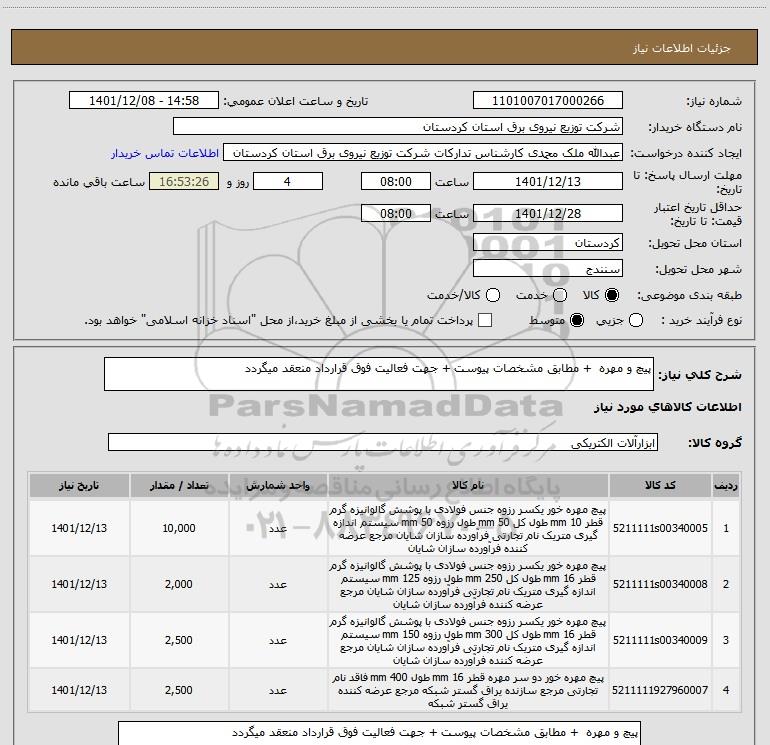Click row 4 product description text
Viewport: 770px width, 745px height.
468,690
